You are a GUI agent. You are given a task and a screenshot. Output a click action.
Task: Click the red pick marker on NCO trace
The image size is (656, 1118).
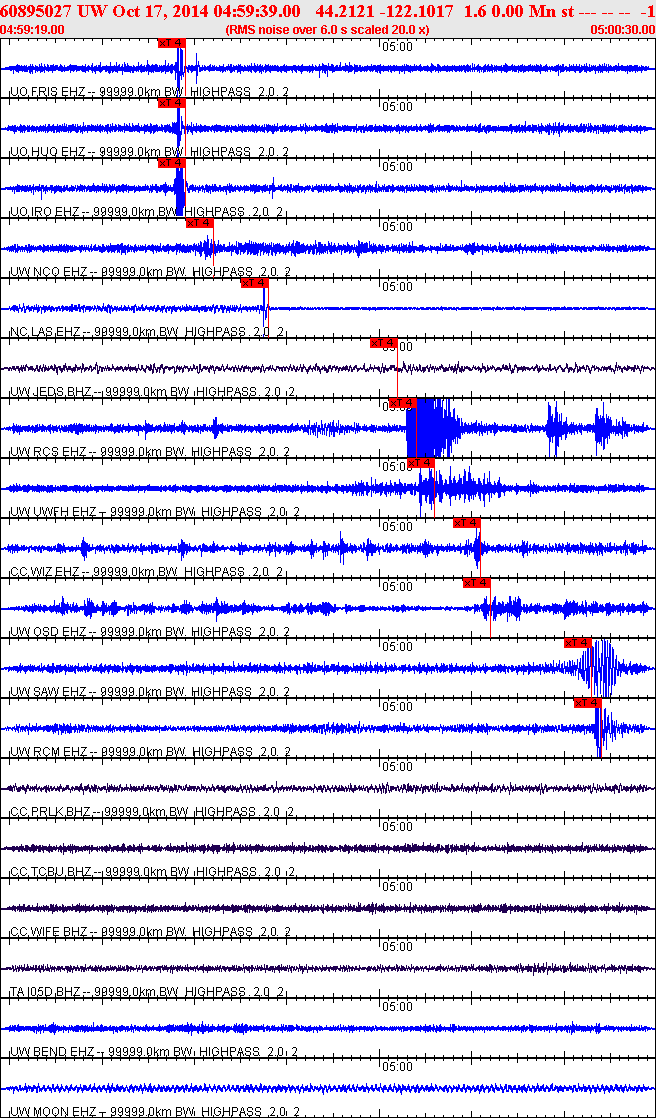click(x=199, y=222)
